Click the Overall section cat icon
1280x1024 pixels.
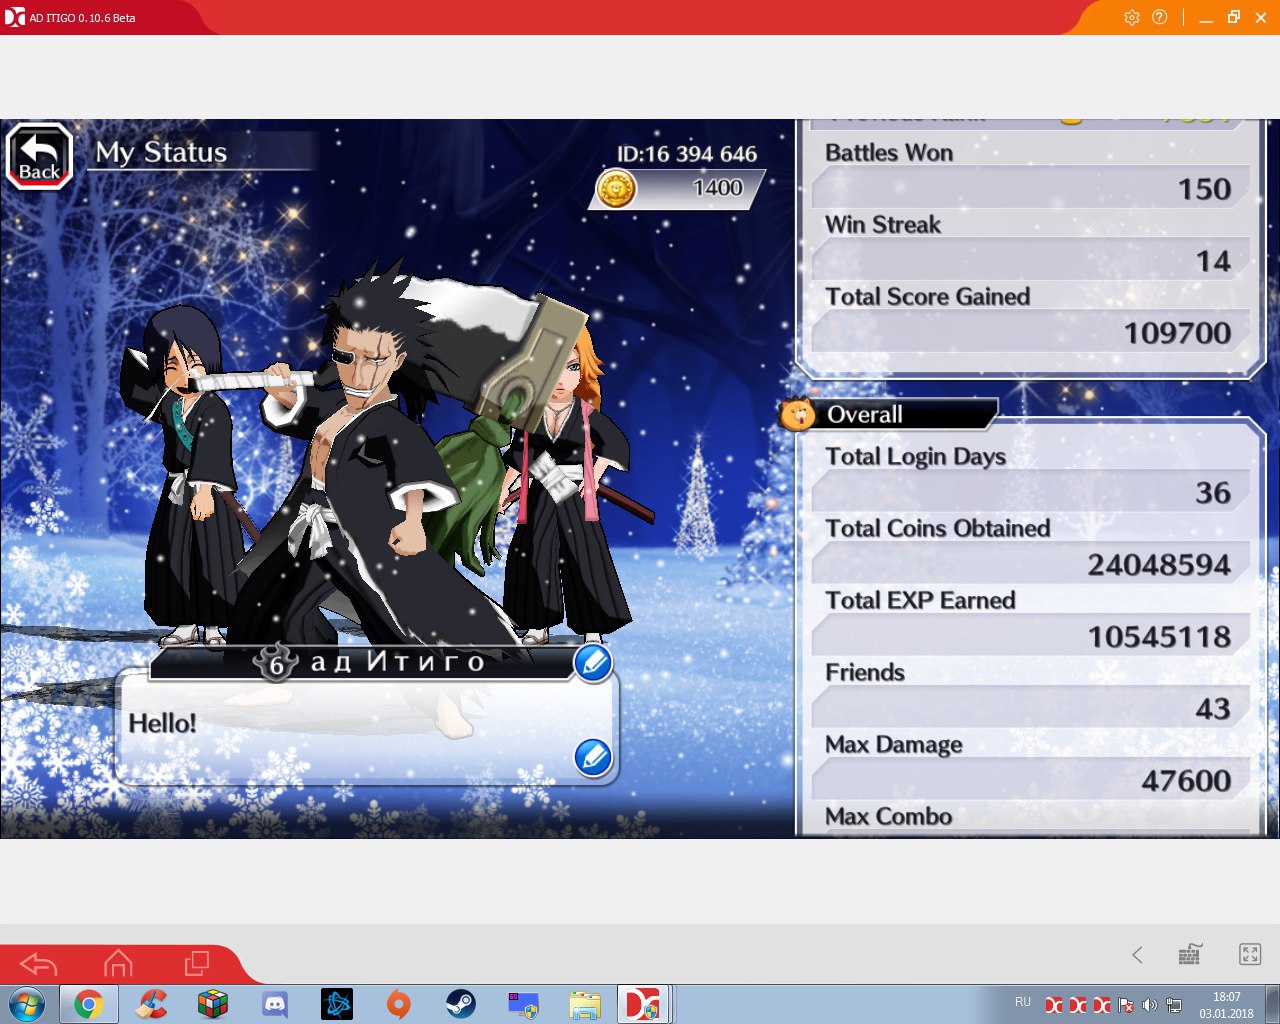tap(797, 413)
